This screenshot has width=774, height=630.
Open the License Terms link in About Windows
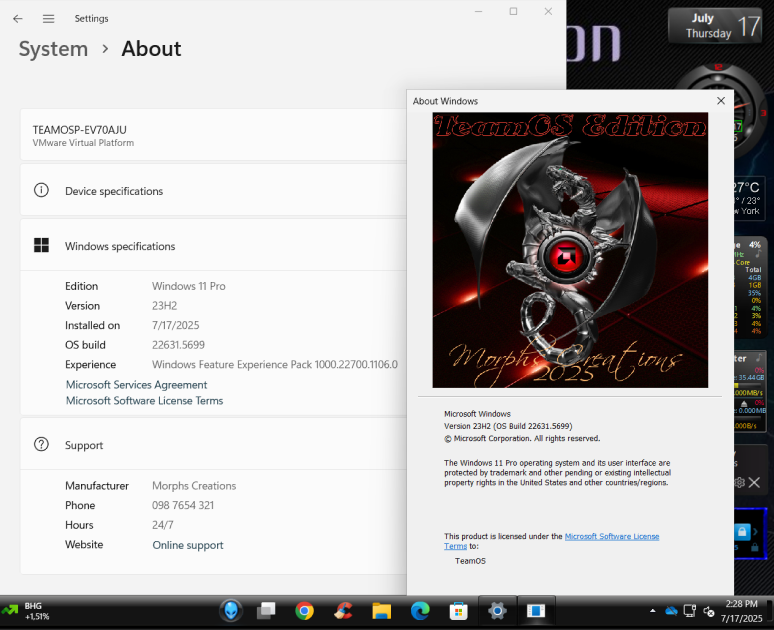(x=612, y=536)
